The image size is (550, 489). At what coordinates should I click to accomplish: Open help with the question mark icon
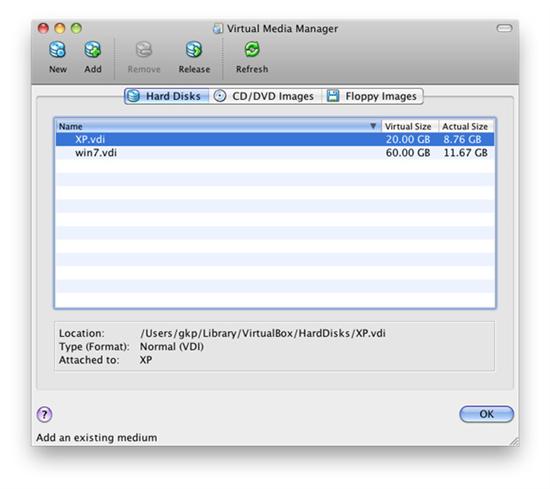pos(45,414)
